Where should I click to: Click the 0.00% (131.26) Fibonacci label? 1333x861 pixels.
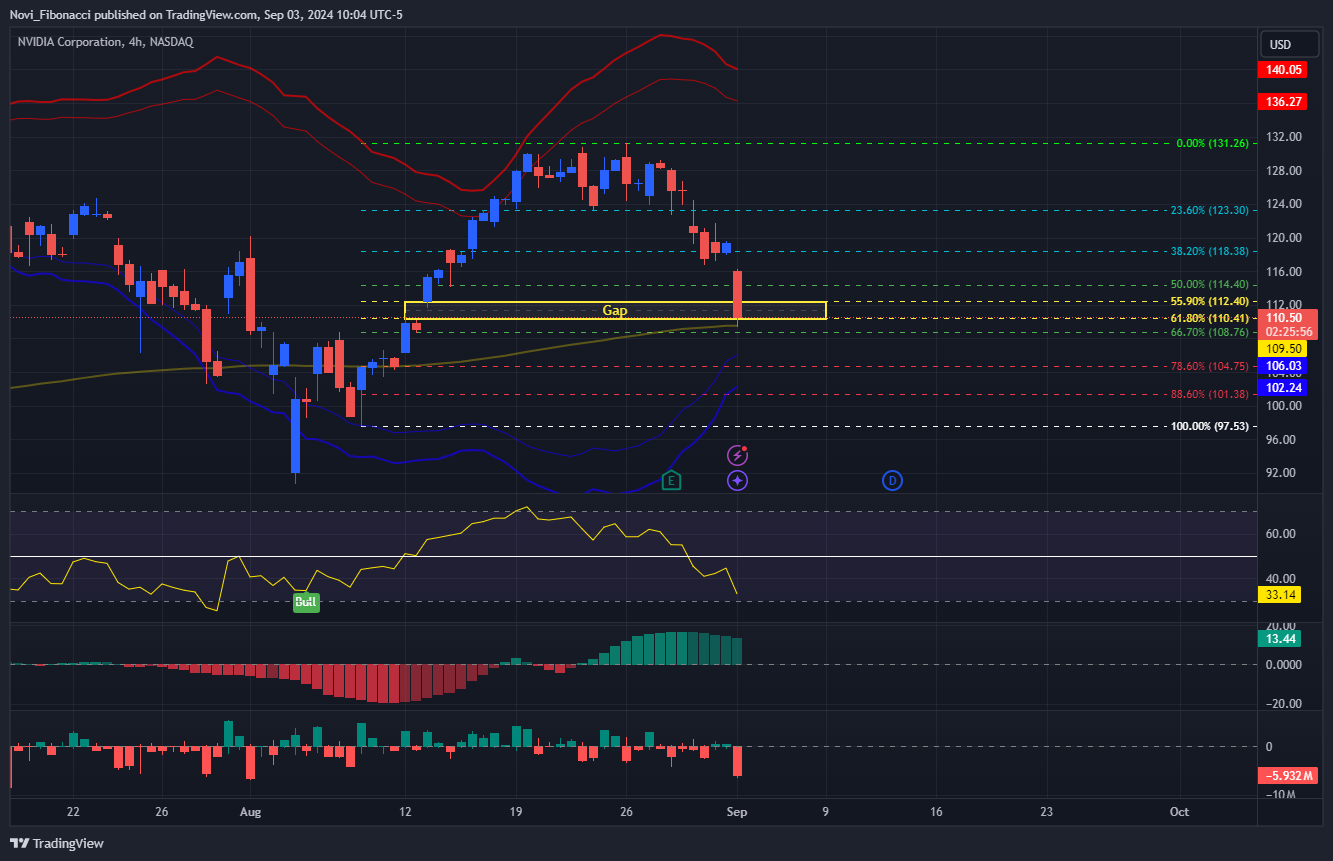(1212, 143)
